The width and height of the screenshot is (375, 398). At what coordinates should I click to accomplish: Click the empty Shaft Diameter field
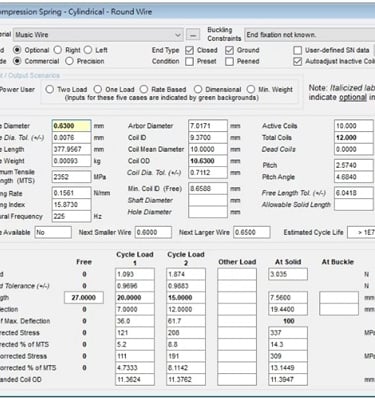coord(208,200)
